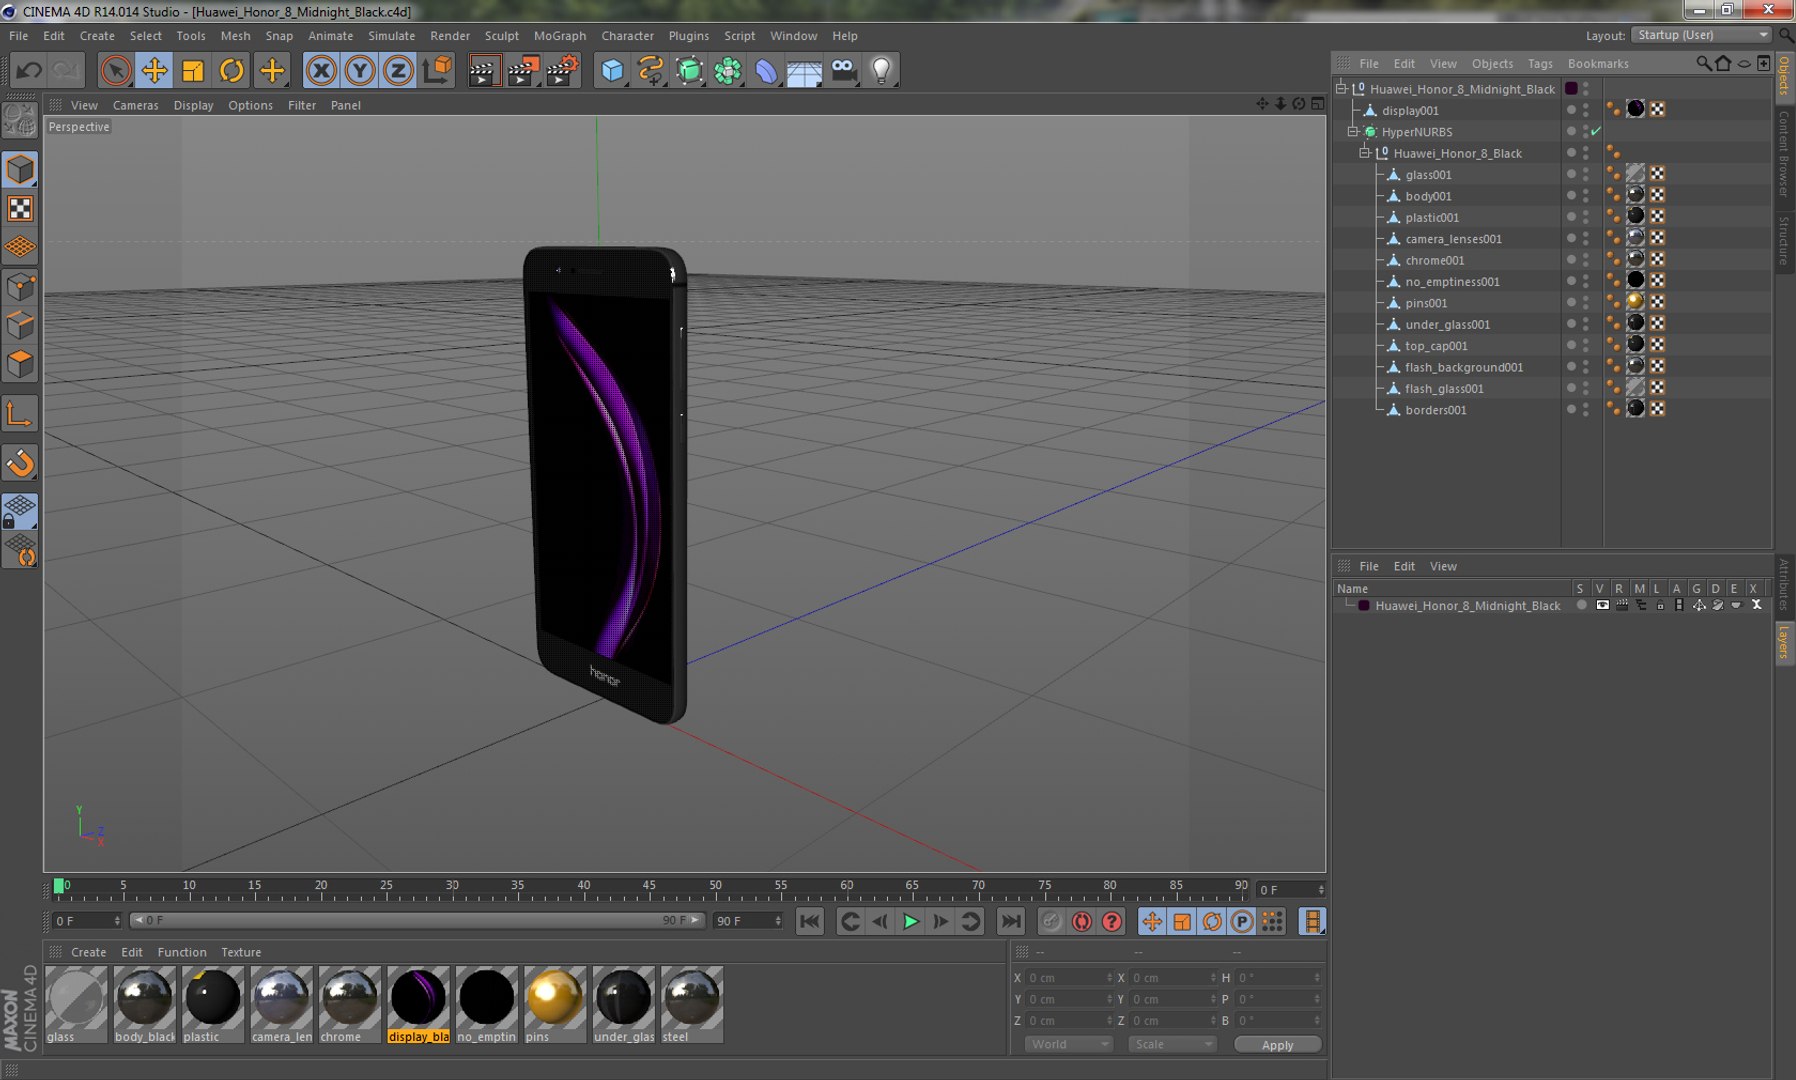Open the Layout dropdown
The image size is (1796, 1080).
1701,35
